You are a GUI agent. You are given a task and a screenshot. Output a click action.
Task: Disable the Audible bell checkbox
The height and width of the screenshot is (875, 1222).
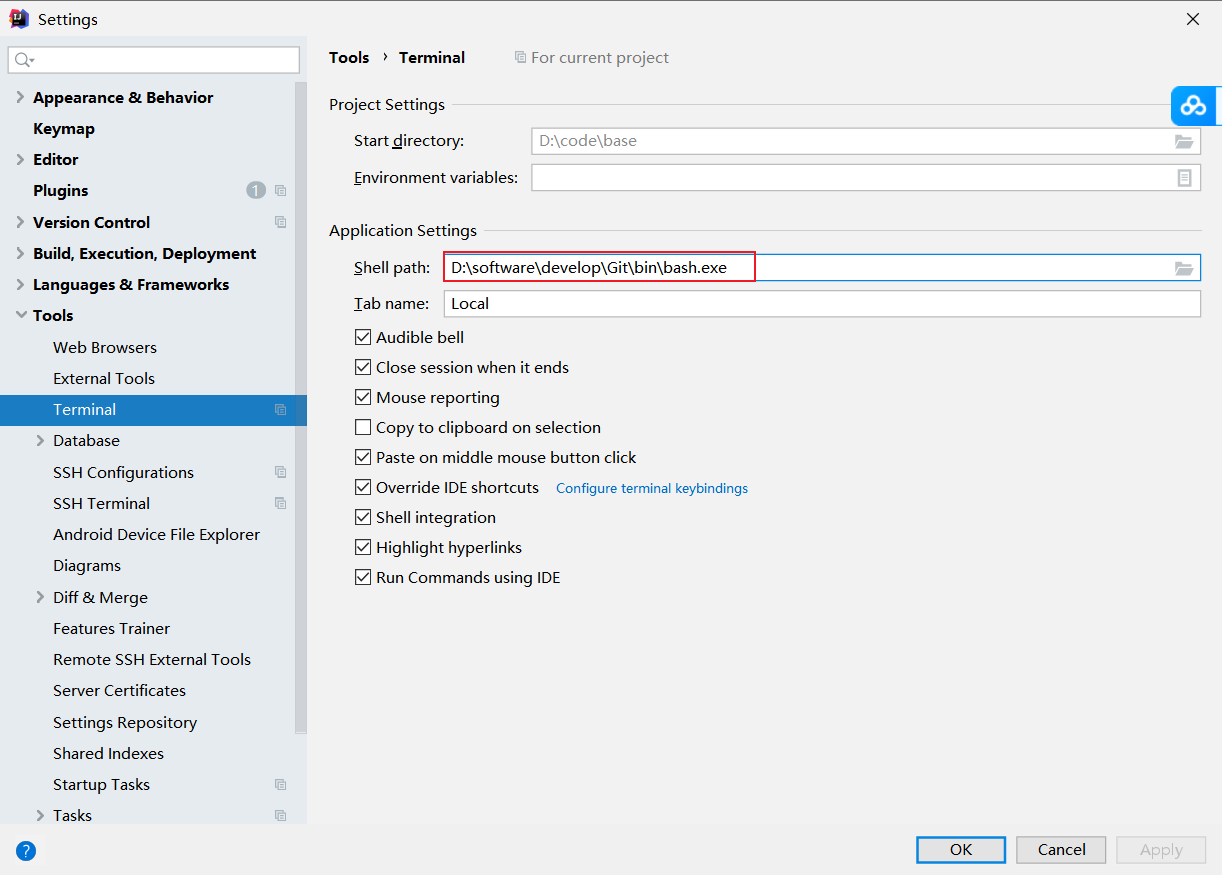[363, 338]
